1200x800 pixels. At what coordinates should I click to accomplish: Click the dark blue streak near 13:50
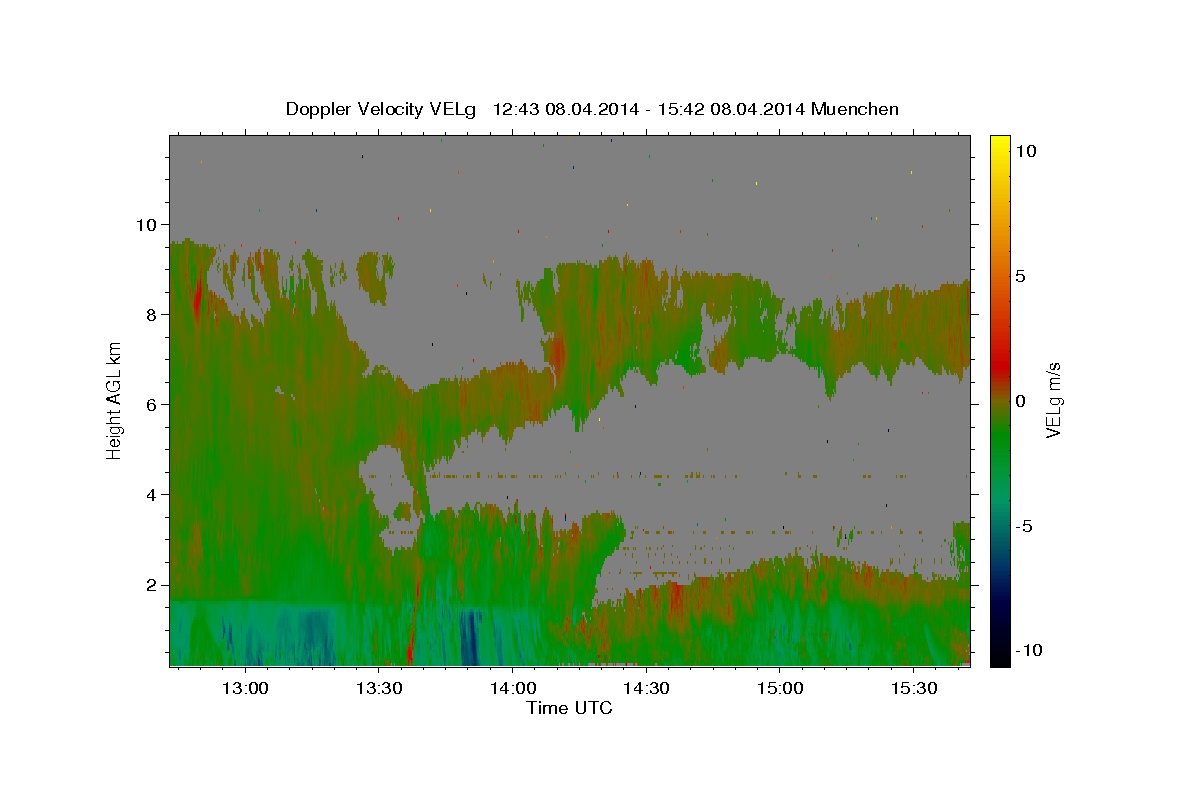pos(469,637)
